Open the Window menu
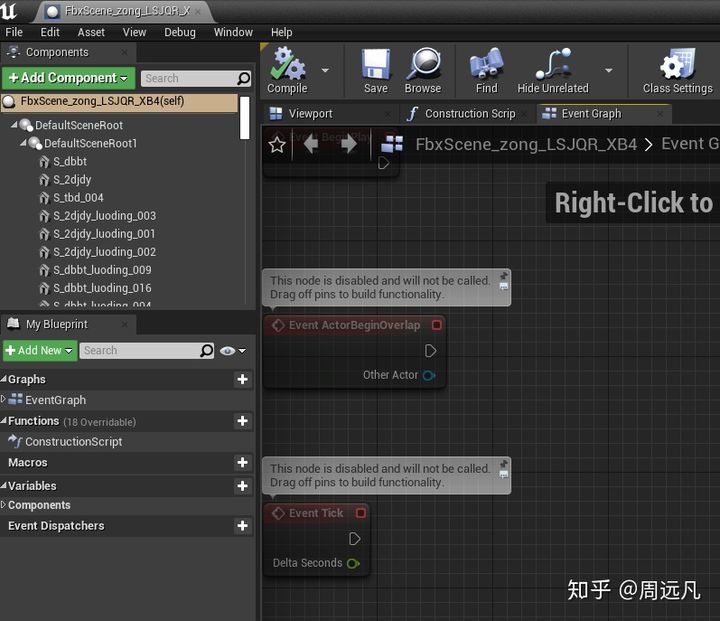720x621 pixels. (x=233, y=32)
